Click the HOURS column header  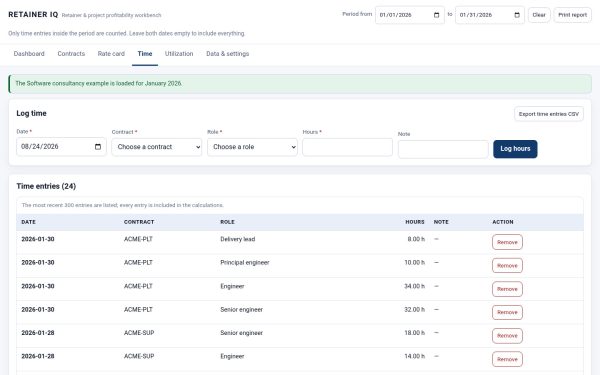pos(415,222)
